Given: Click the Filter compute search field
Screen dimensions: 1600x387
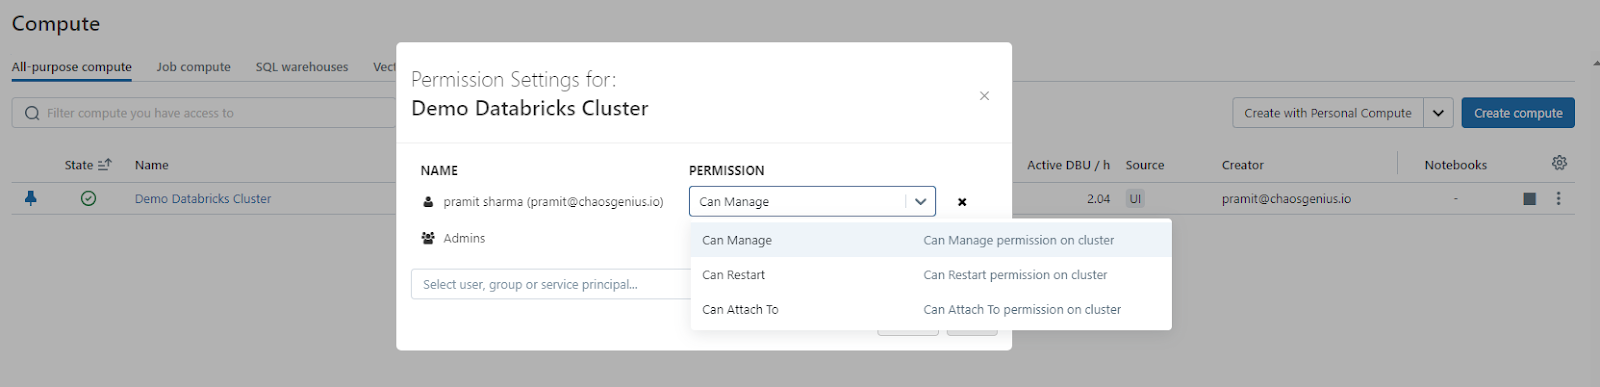Looking at the screenshot, I should click(204, 113).
